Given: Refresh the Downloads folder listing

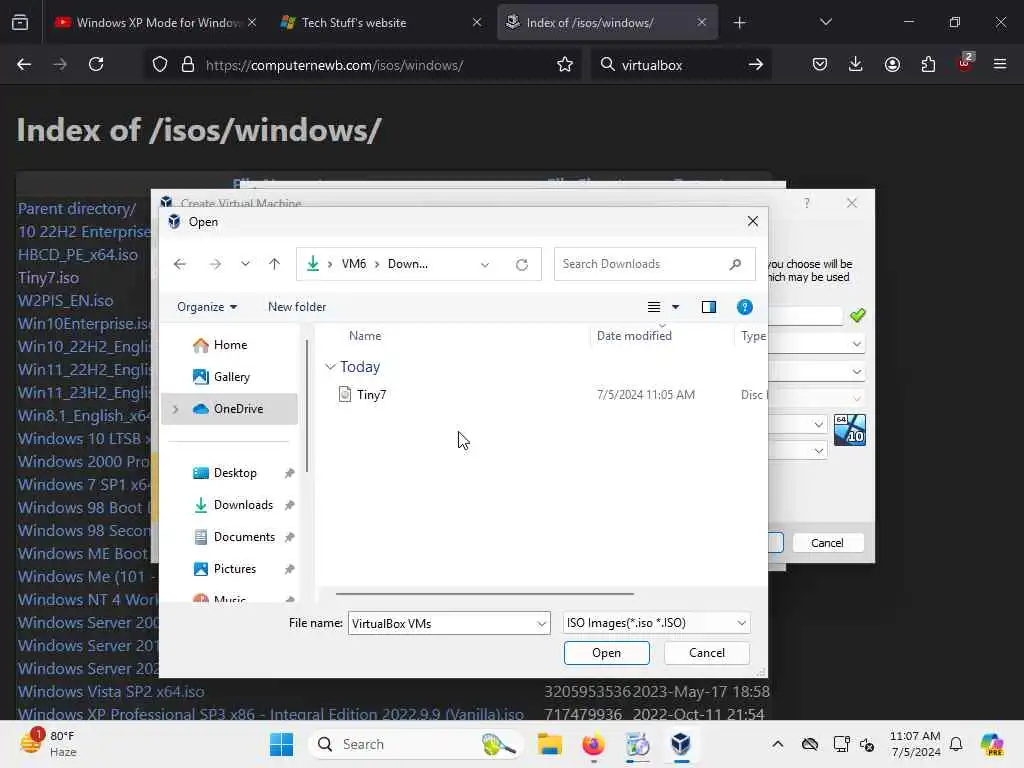Looking at the screenshot, I should [521, 264].
